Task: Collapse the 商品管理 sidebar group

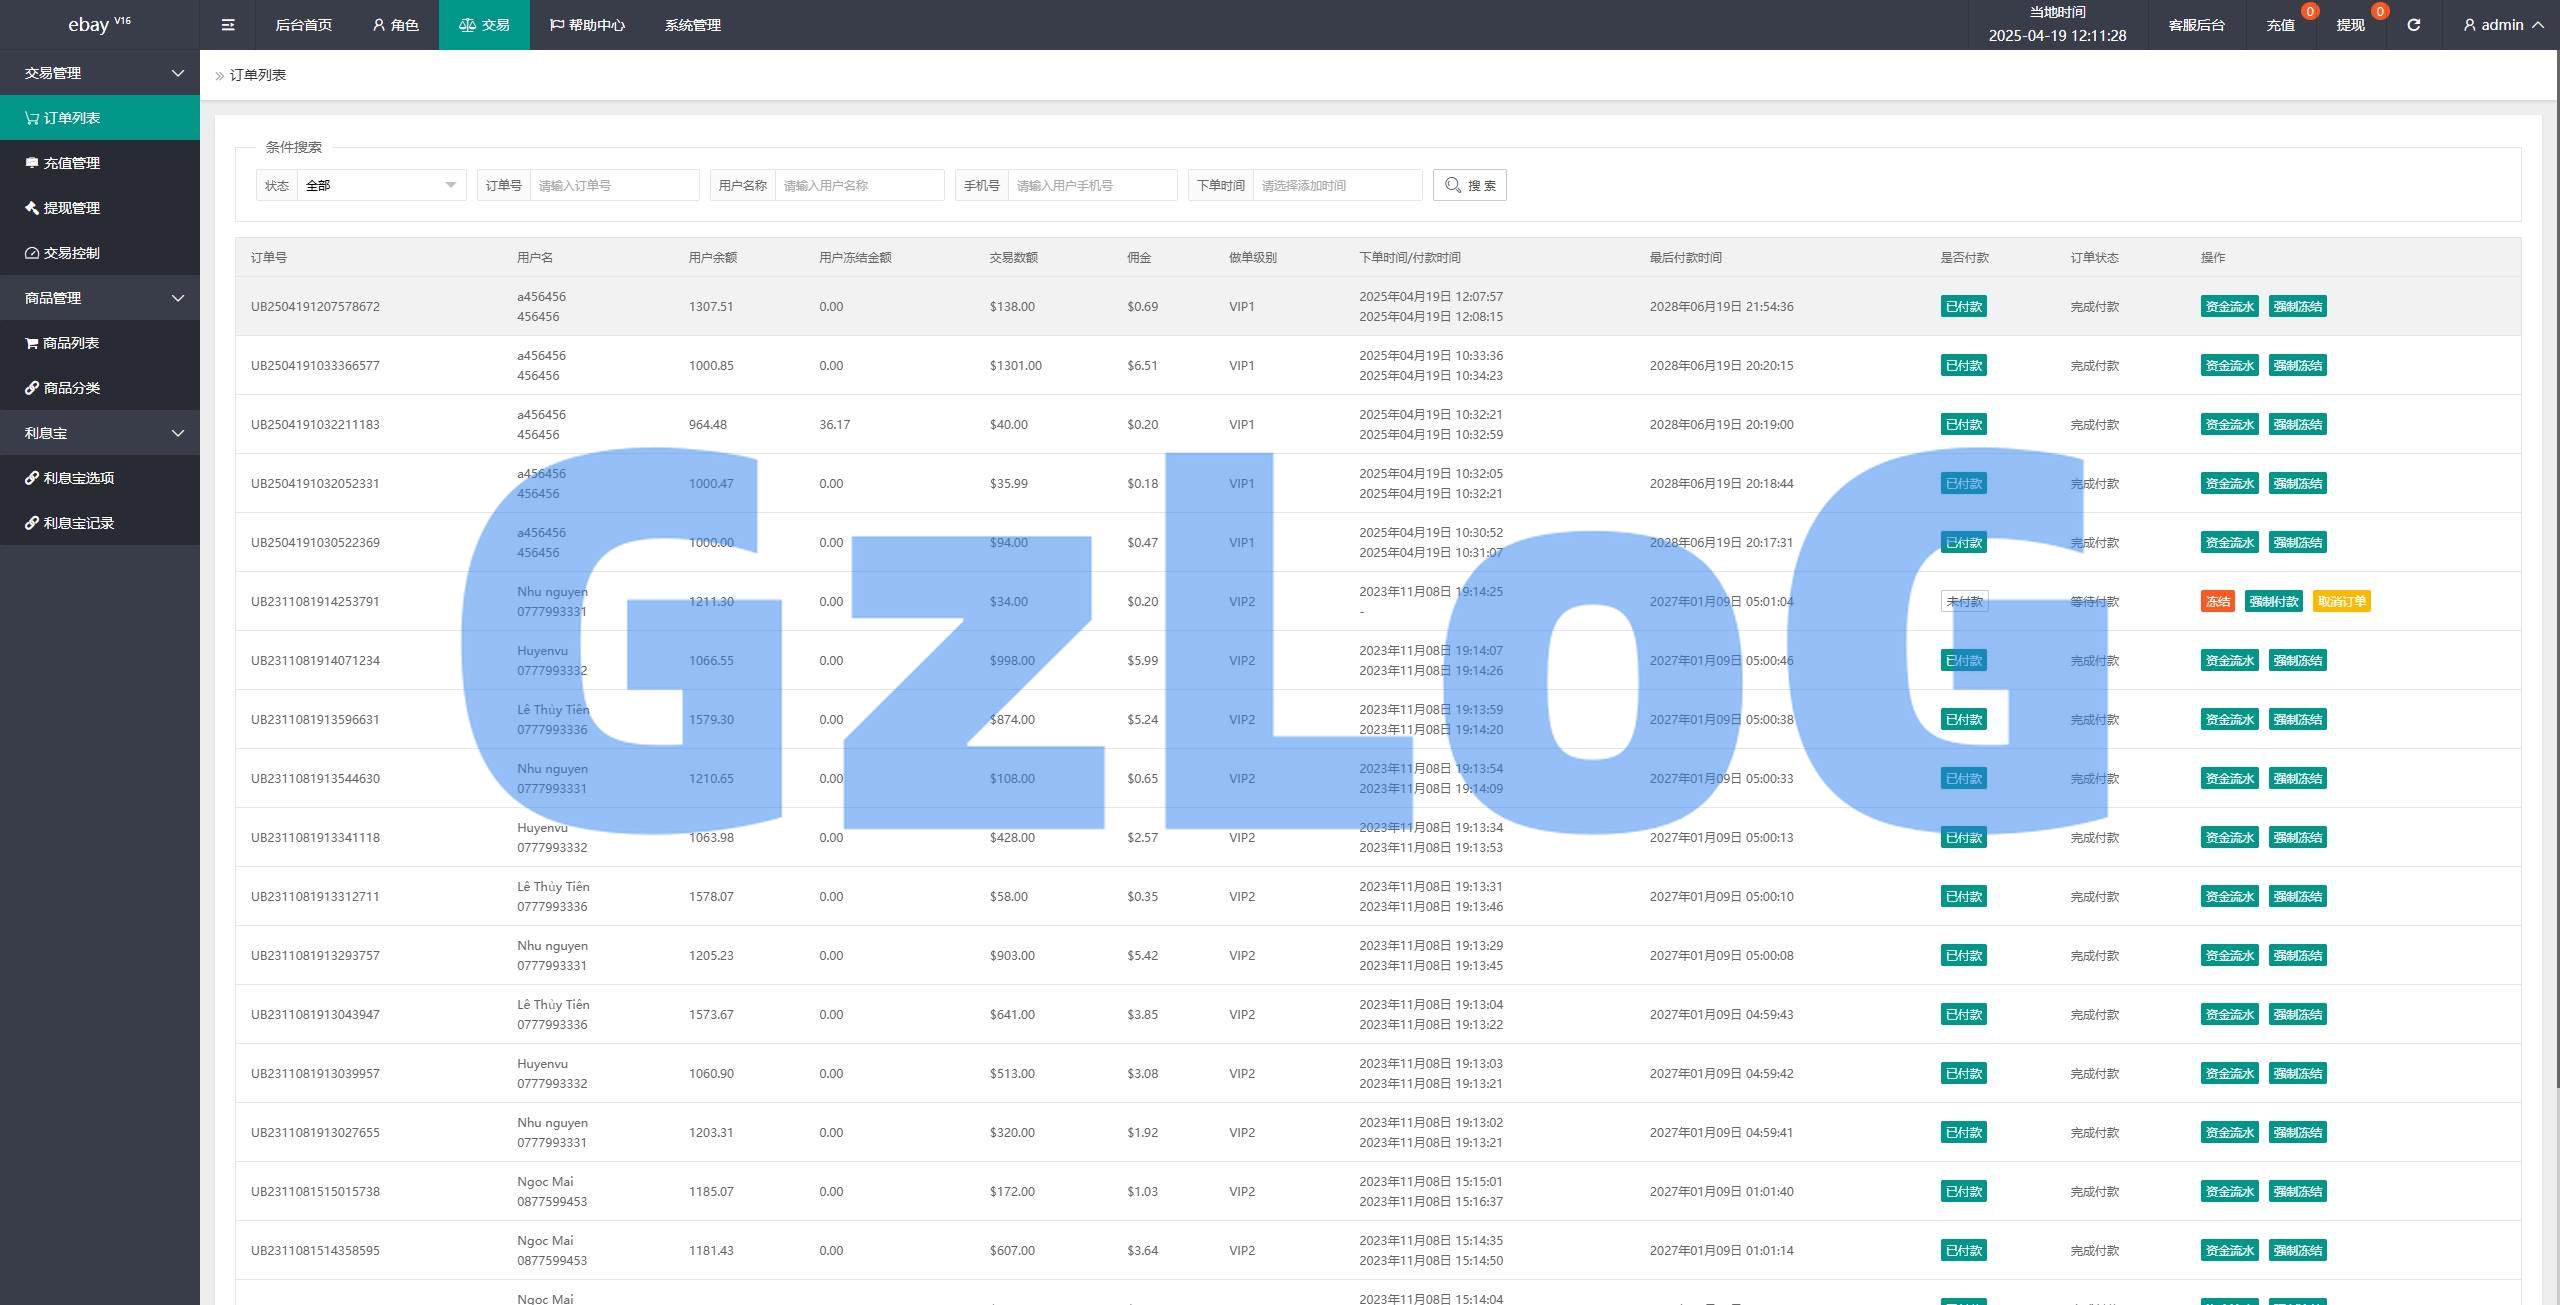Action: tap(100, 298)
